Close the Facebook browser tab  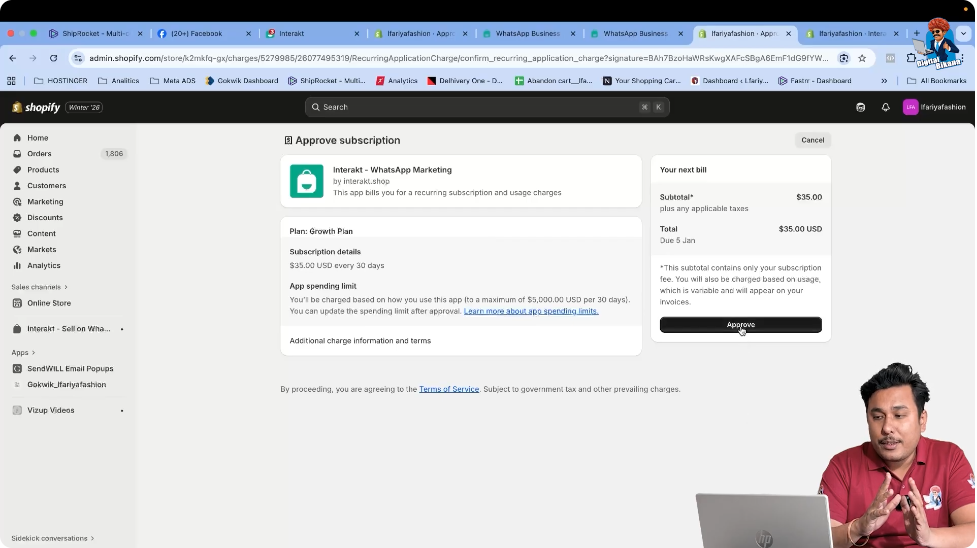[248, 34]
